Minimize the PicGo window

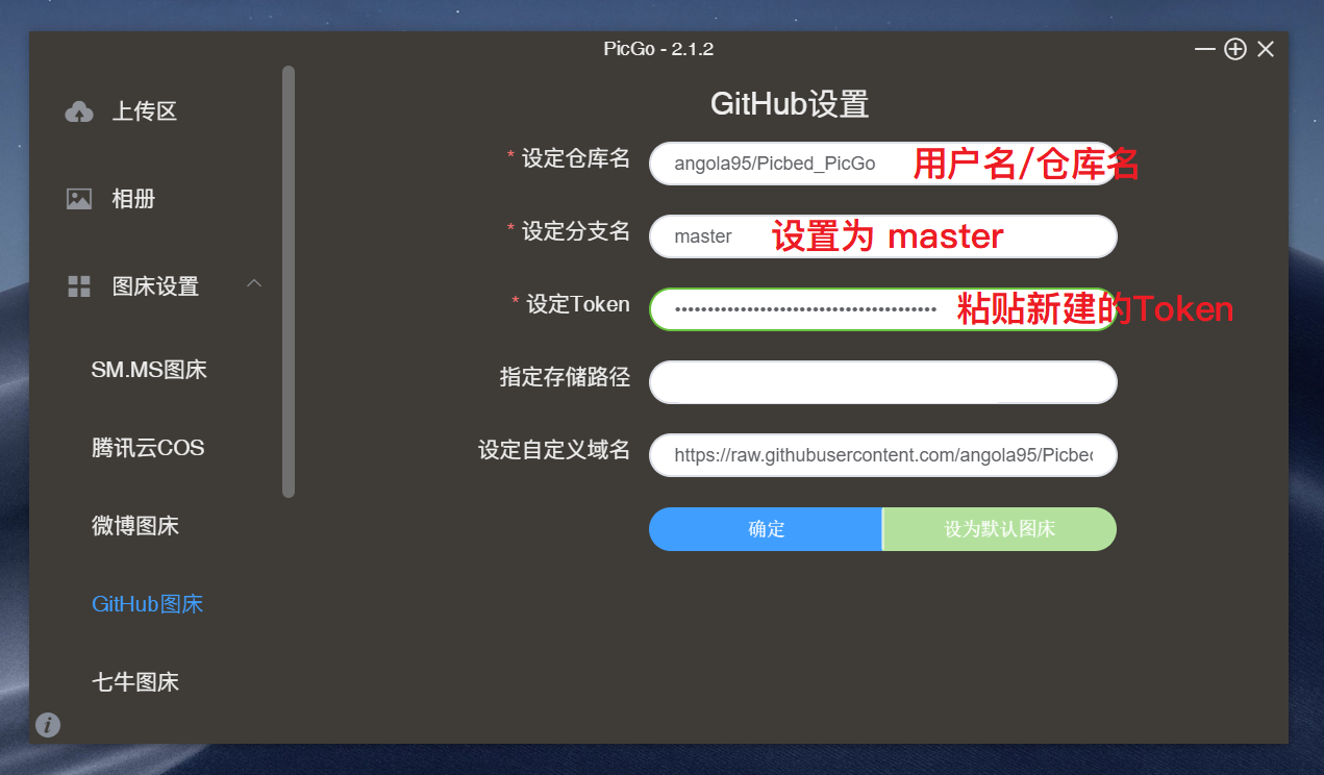pos(1205,49)
